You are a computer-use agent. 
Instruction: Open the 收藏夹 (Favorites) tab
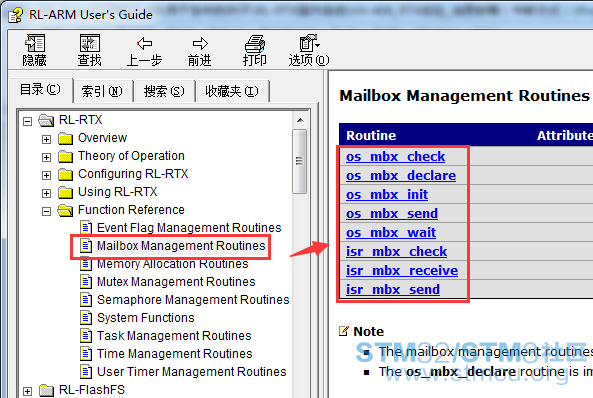[232, 91]
